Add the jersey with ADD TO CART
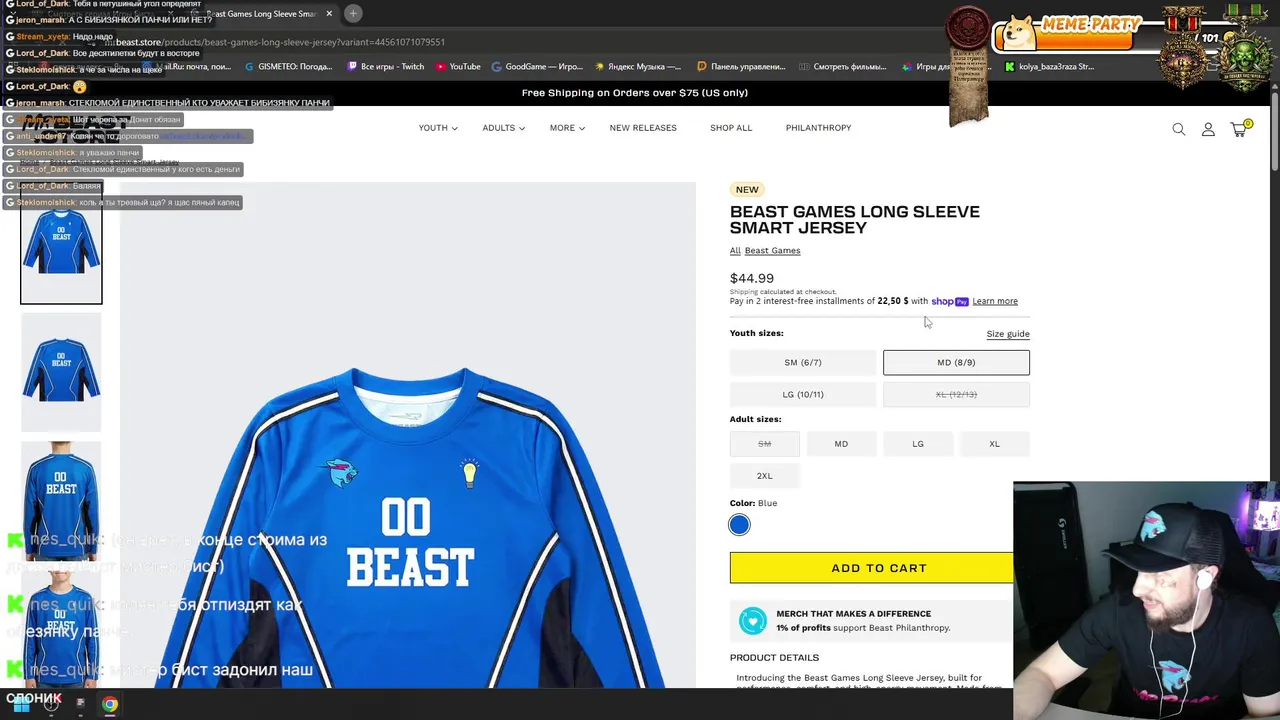The image size is (1280, 720). click(872, 568)
